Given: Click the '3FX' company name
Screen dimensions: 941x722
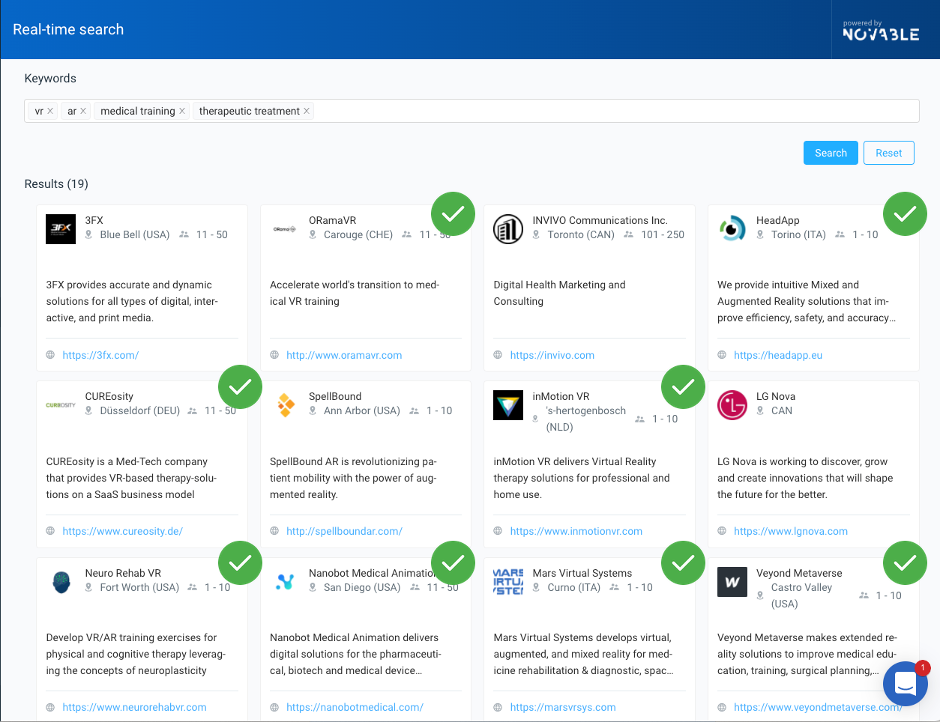Looking at the screenshot, I should tap(94, 220).
